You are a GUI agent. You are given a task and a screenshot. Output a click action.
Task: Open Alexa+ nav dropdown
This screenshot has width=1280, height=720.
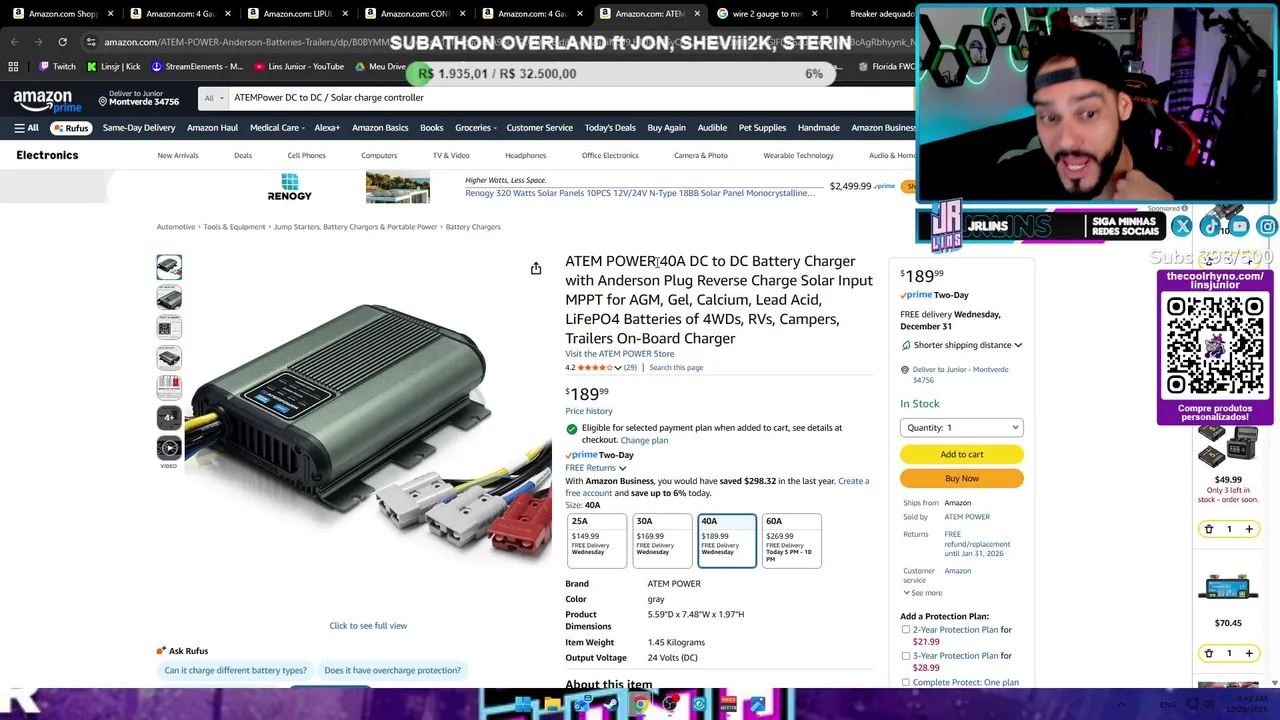[x=327, y=128]
